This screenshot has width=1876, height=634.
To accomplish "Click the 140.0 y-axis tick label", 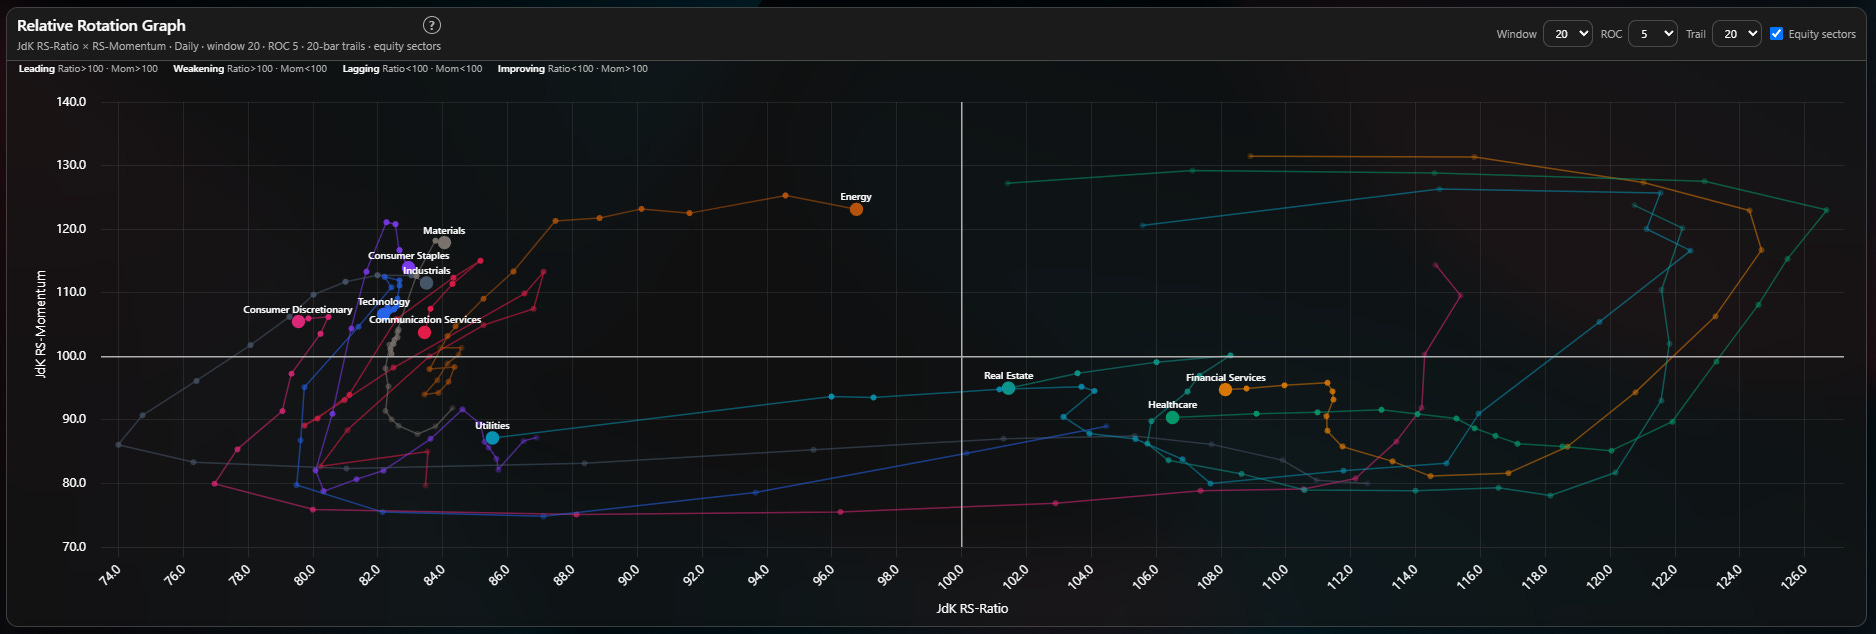I will [71, 102].
